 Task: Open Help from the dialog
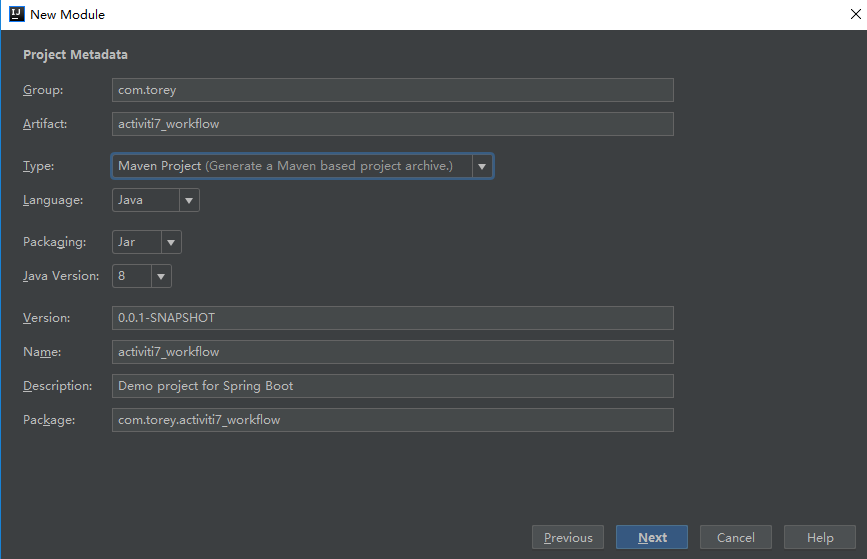pyautogui.click(x=819, y=537)
